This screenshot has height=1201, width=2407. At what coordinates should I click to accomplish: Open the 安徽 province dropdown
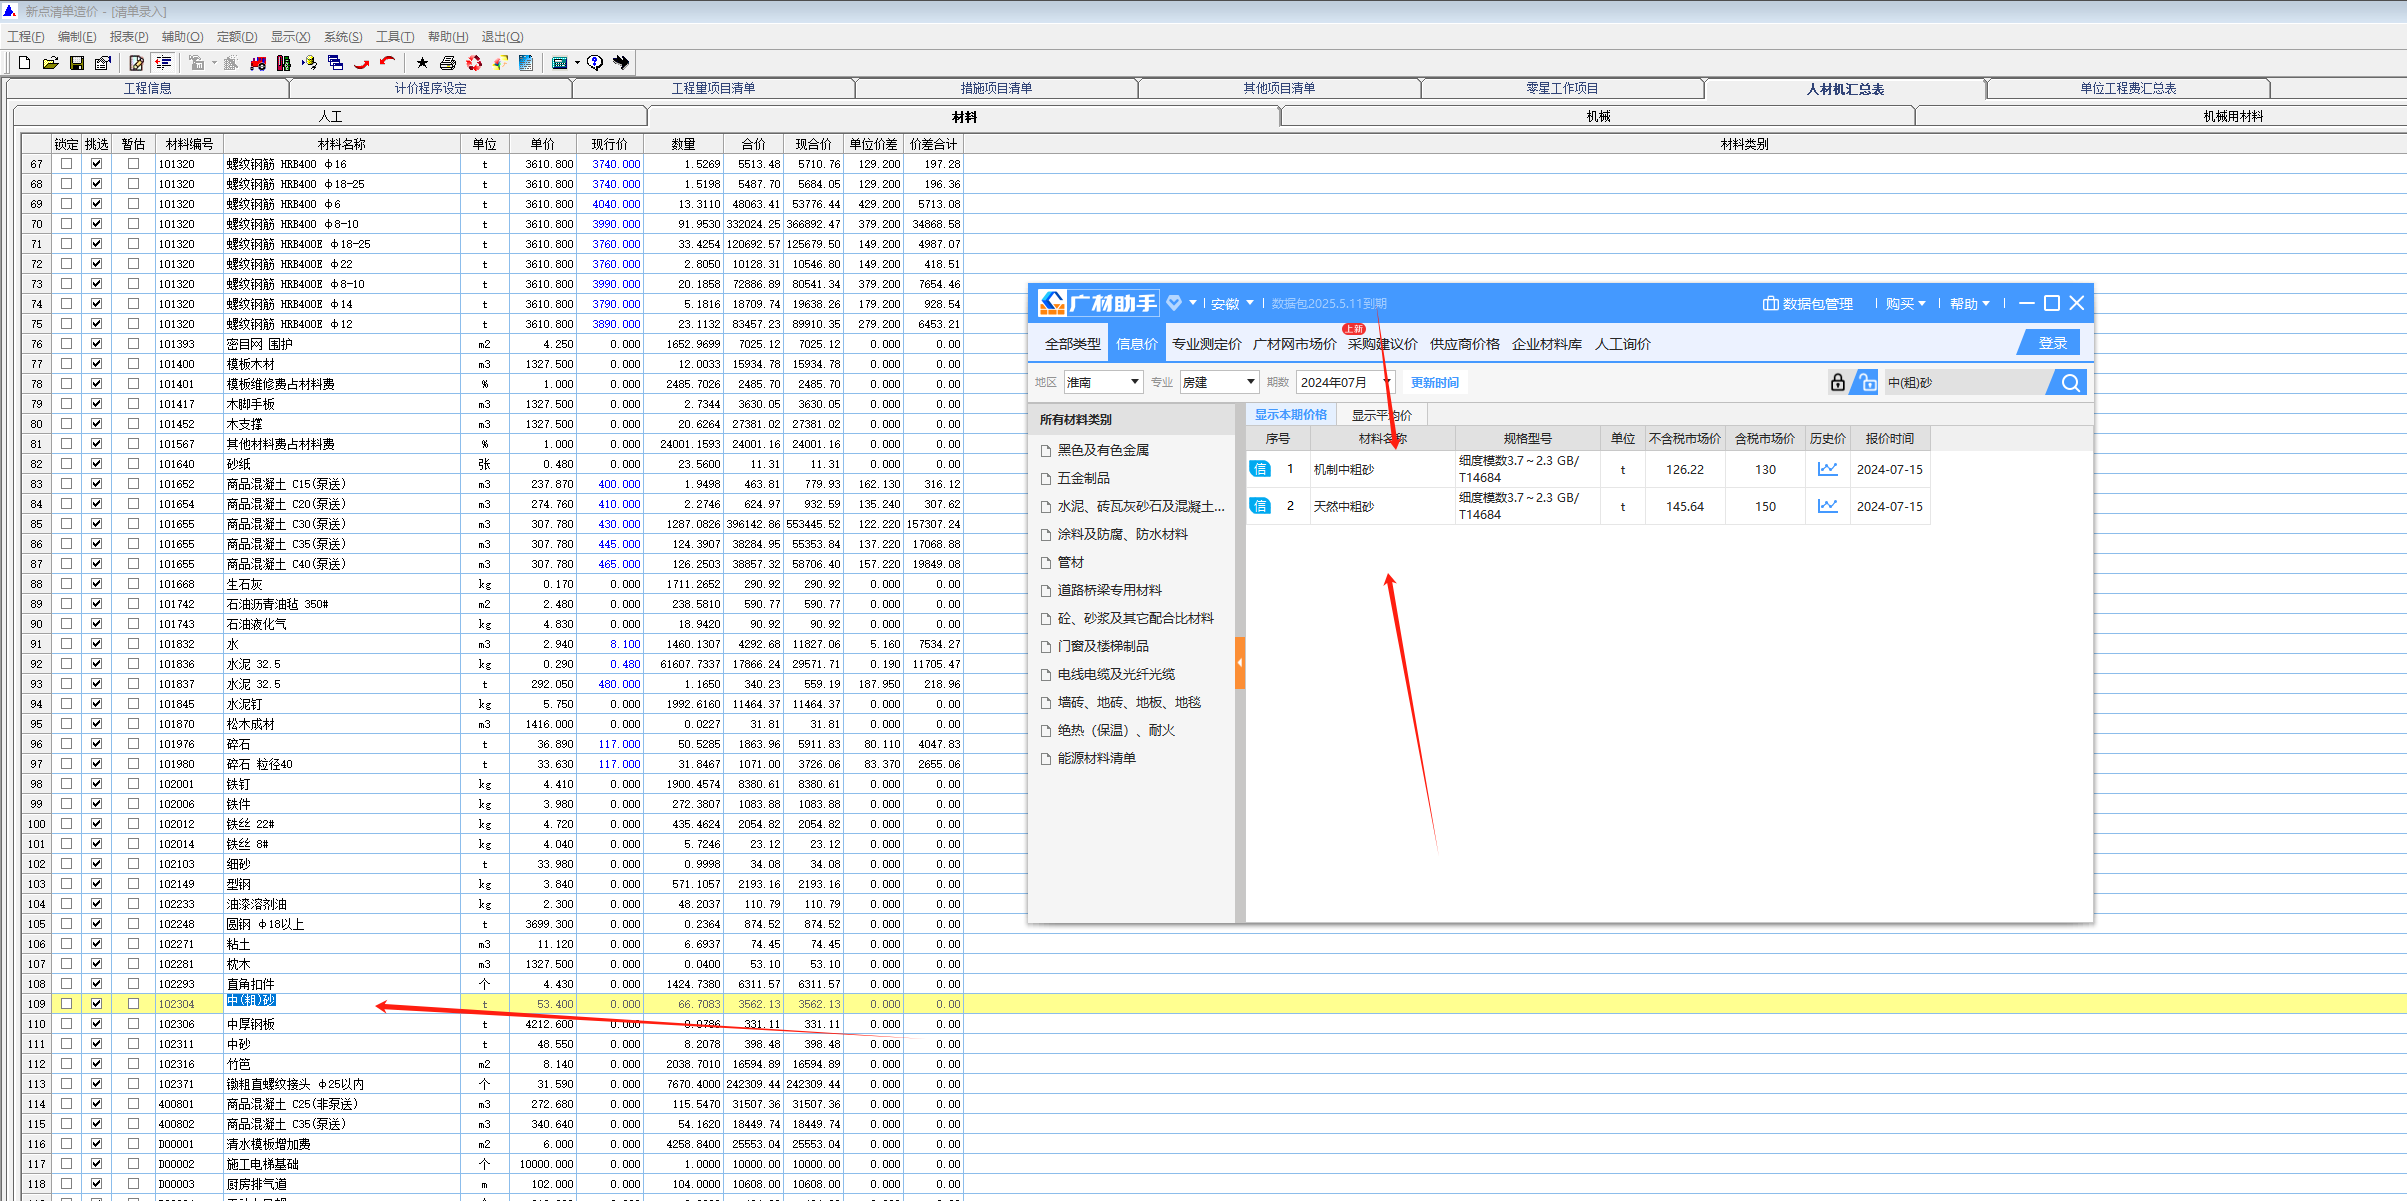(1231, 304)
